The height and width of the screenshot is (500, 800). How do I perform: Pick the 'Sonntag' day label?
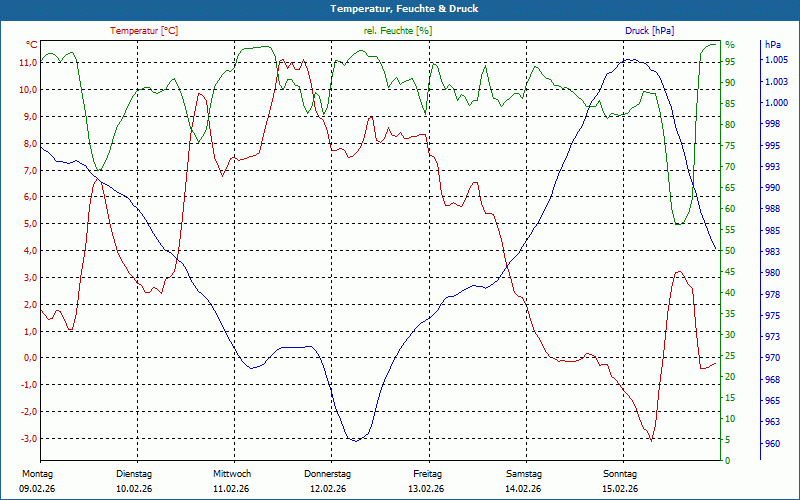point(620,474)
